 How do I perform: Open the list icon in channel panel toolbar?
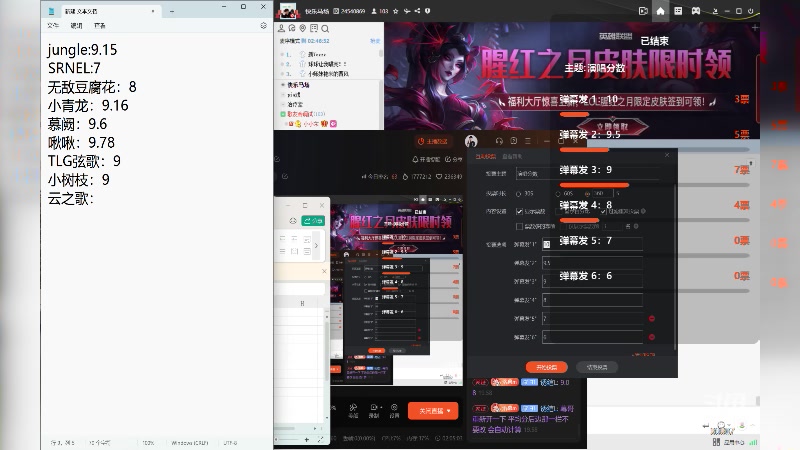click(314, 28)
